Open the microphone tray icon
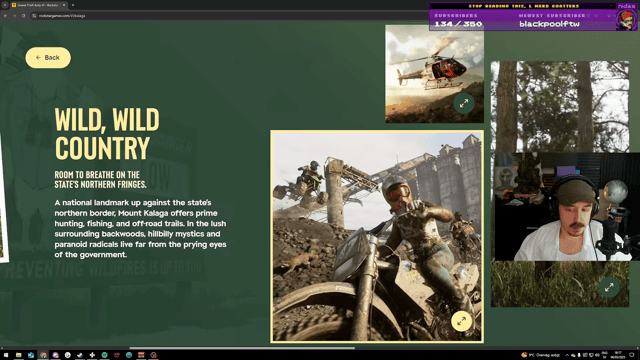This screenshot has height=360, width=640. coord(579,355)
